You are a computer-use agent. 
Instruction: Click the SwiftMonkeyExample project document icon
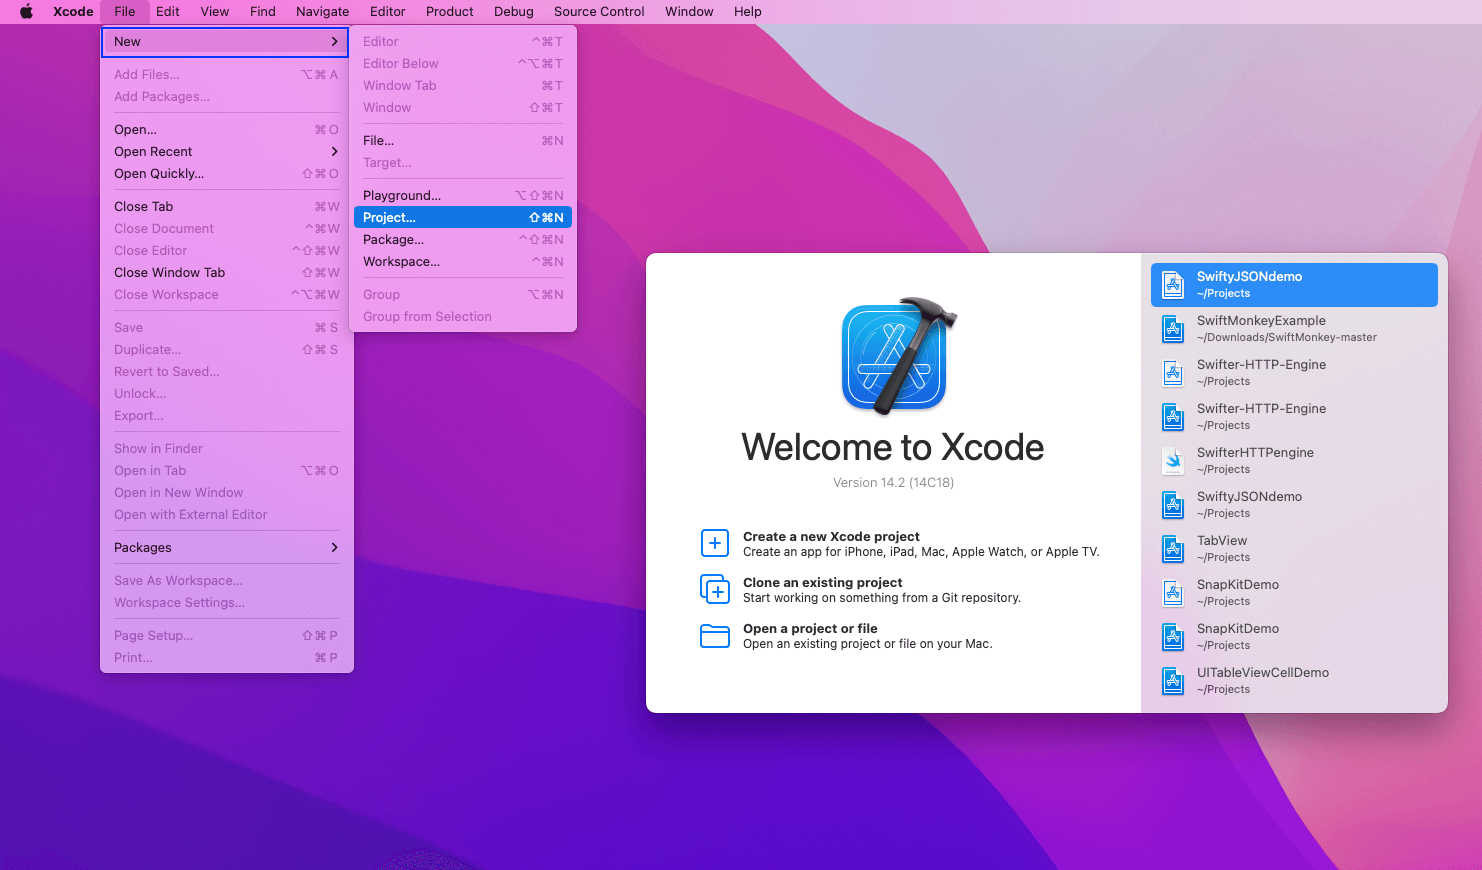click(1172, 329)
